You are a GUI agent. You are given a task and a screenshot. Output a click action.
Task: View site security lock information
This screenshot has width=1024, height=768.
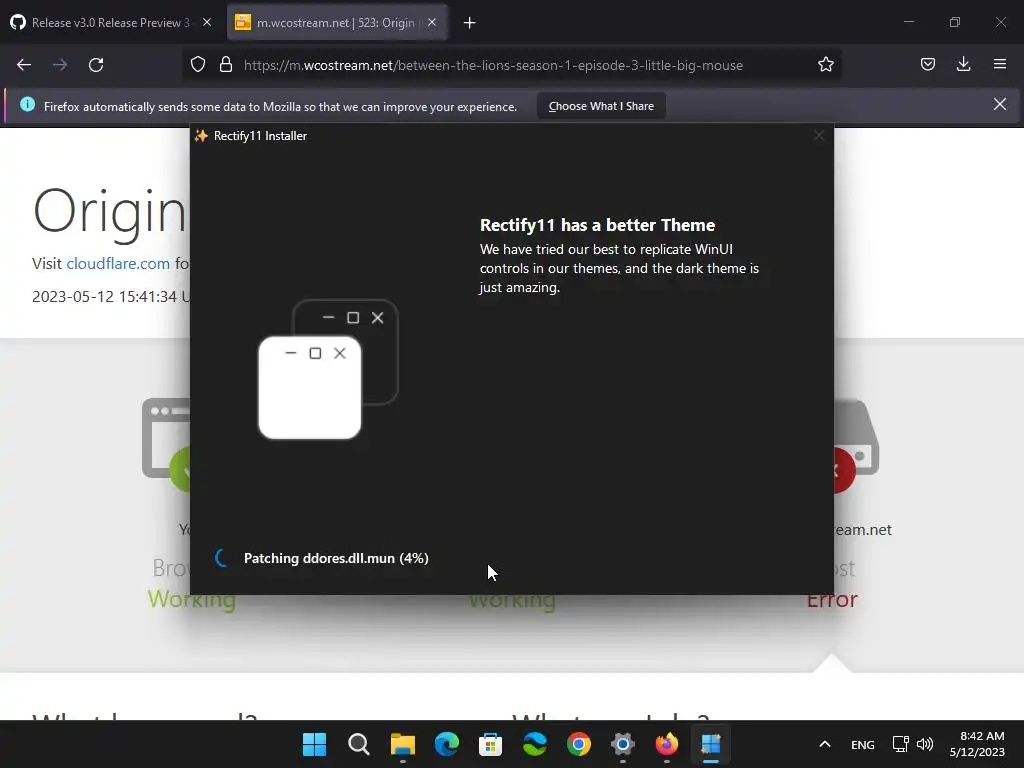[226, 65]
